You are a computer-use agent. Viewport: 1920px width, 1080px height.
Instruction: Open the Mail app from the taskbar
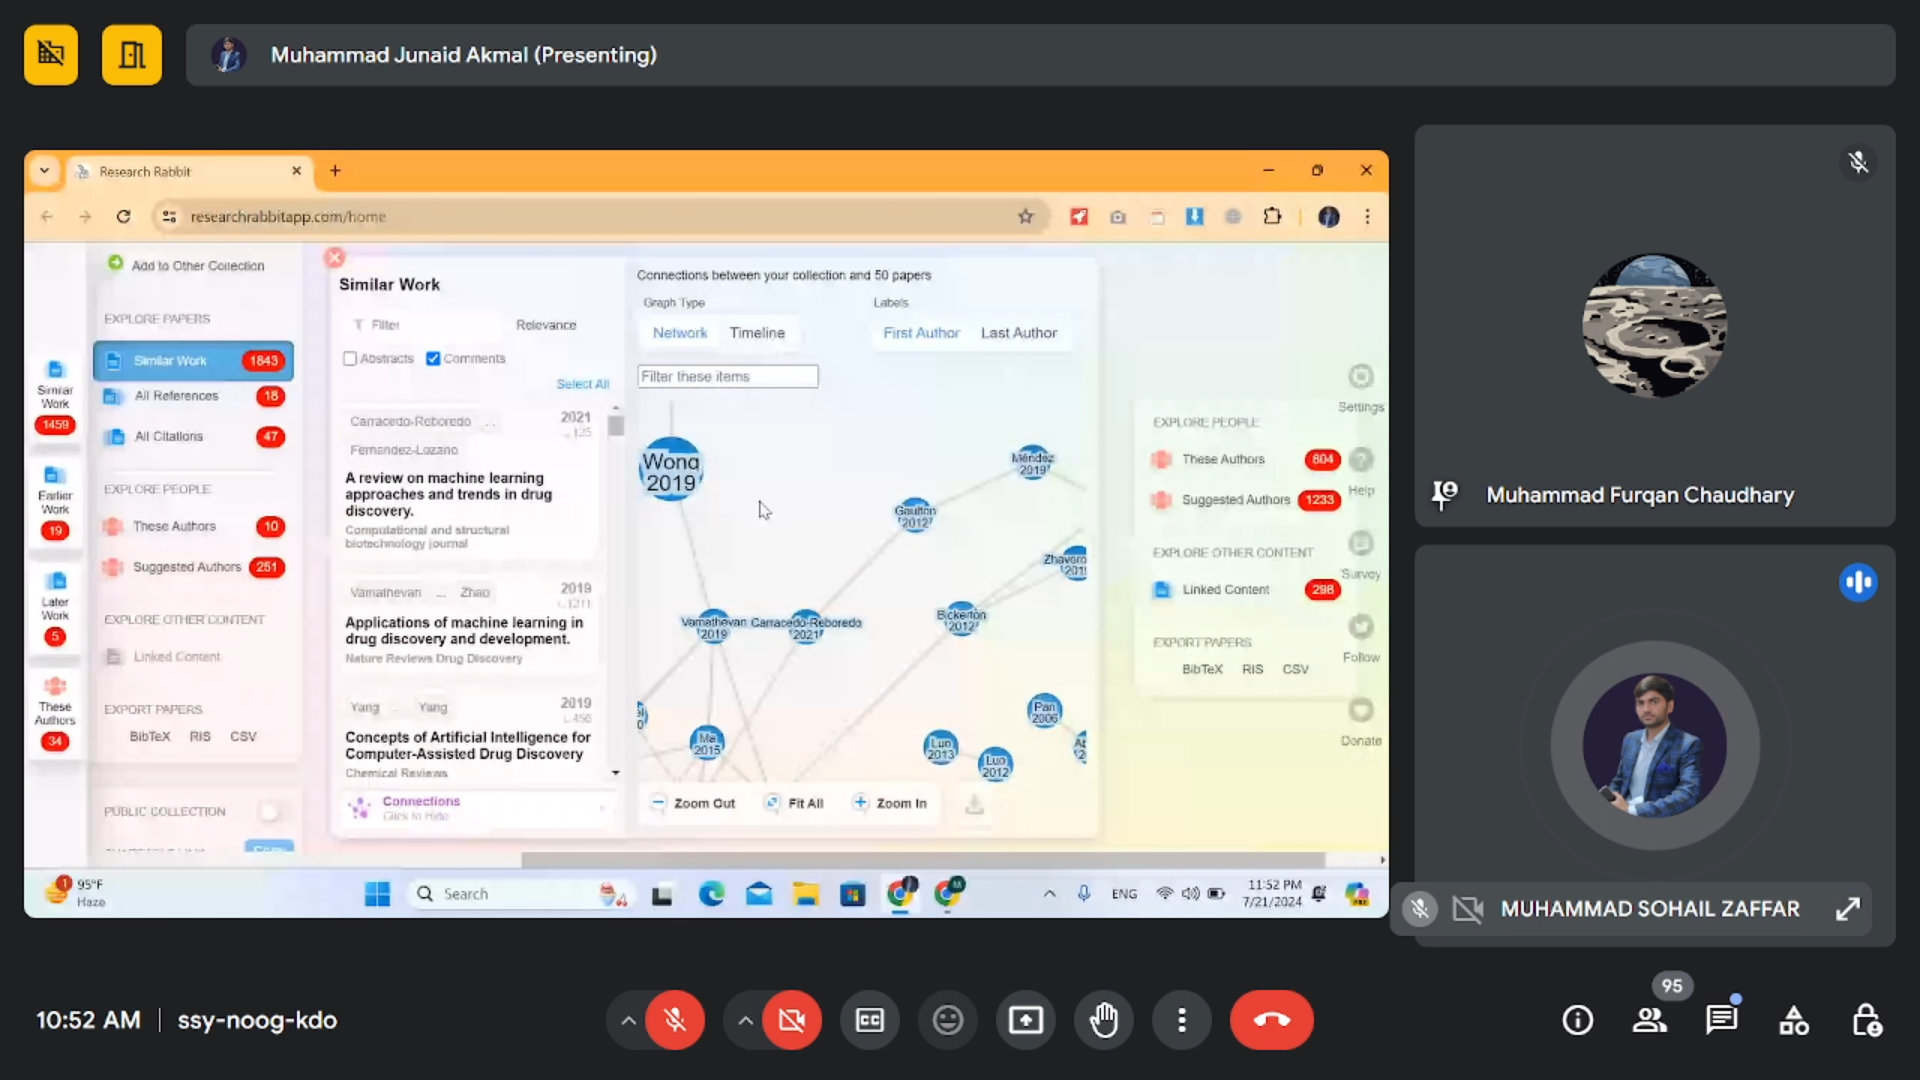[x=759, y=894]
